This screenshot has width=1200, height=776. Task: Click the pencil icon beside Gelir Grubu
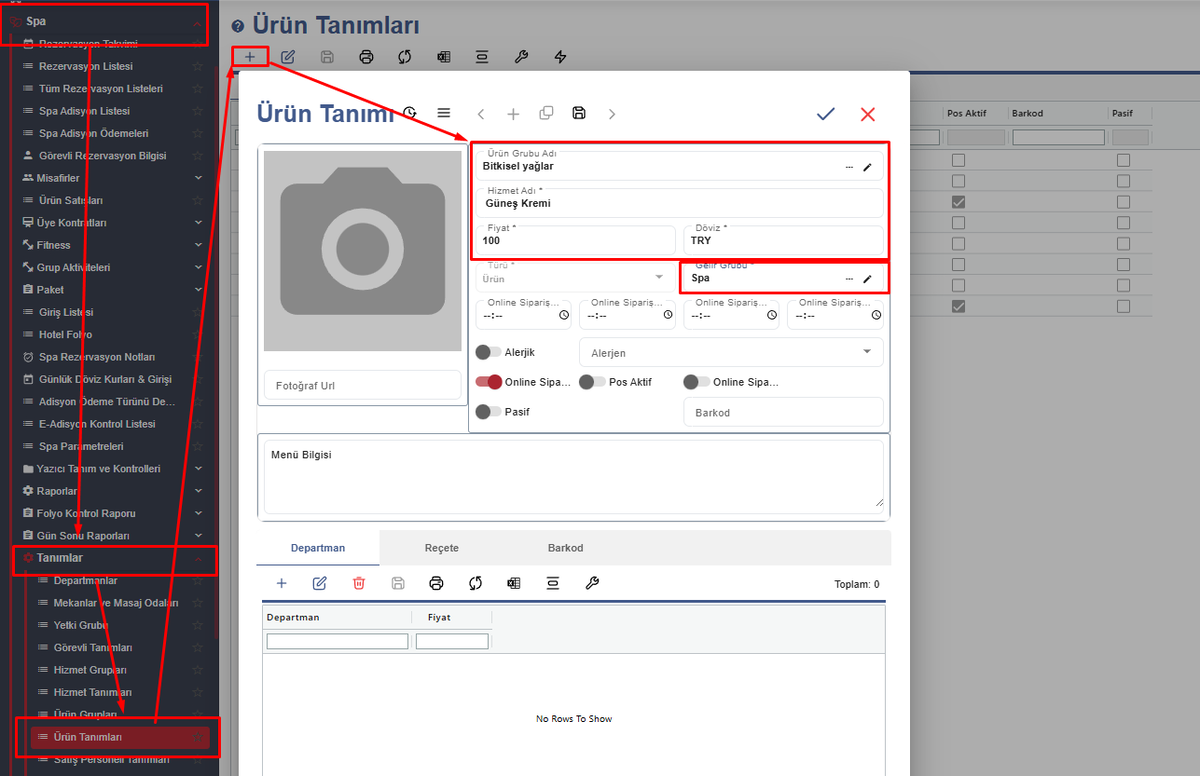pyautogui.click(x=867, y=279)
